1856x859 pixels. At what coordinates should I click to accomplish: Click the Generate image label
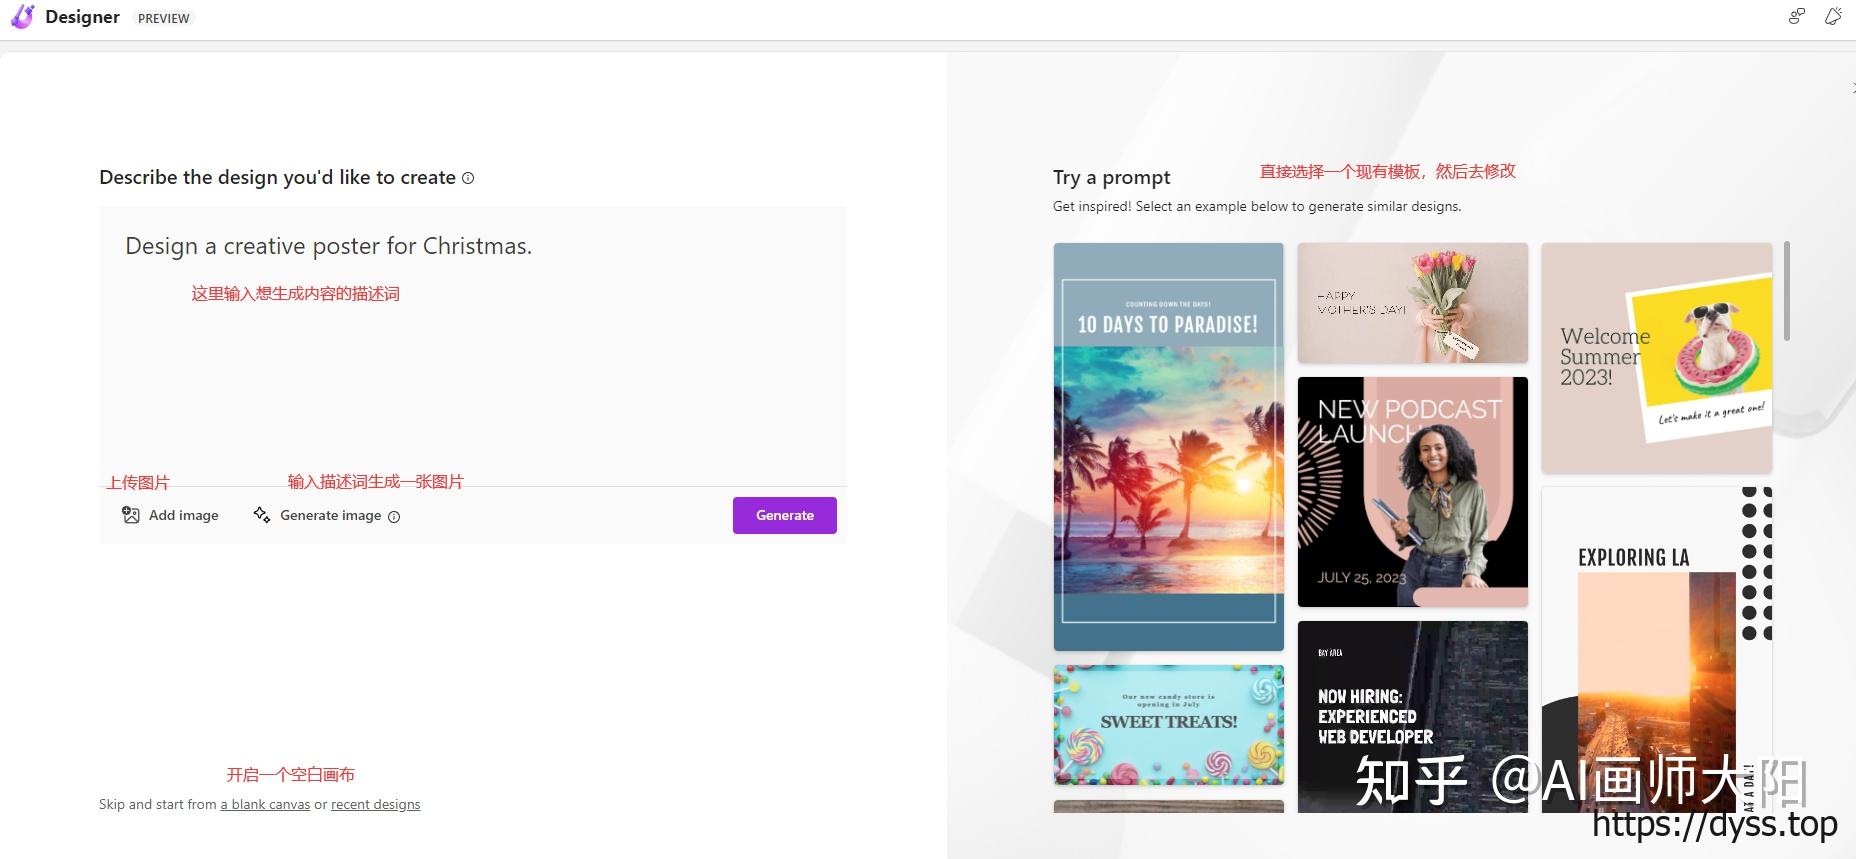[331, 515]
